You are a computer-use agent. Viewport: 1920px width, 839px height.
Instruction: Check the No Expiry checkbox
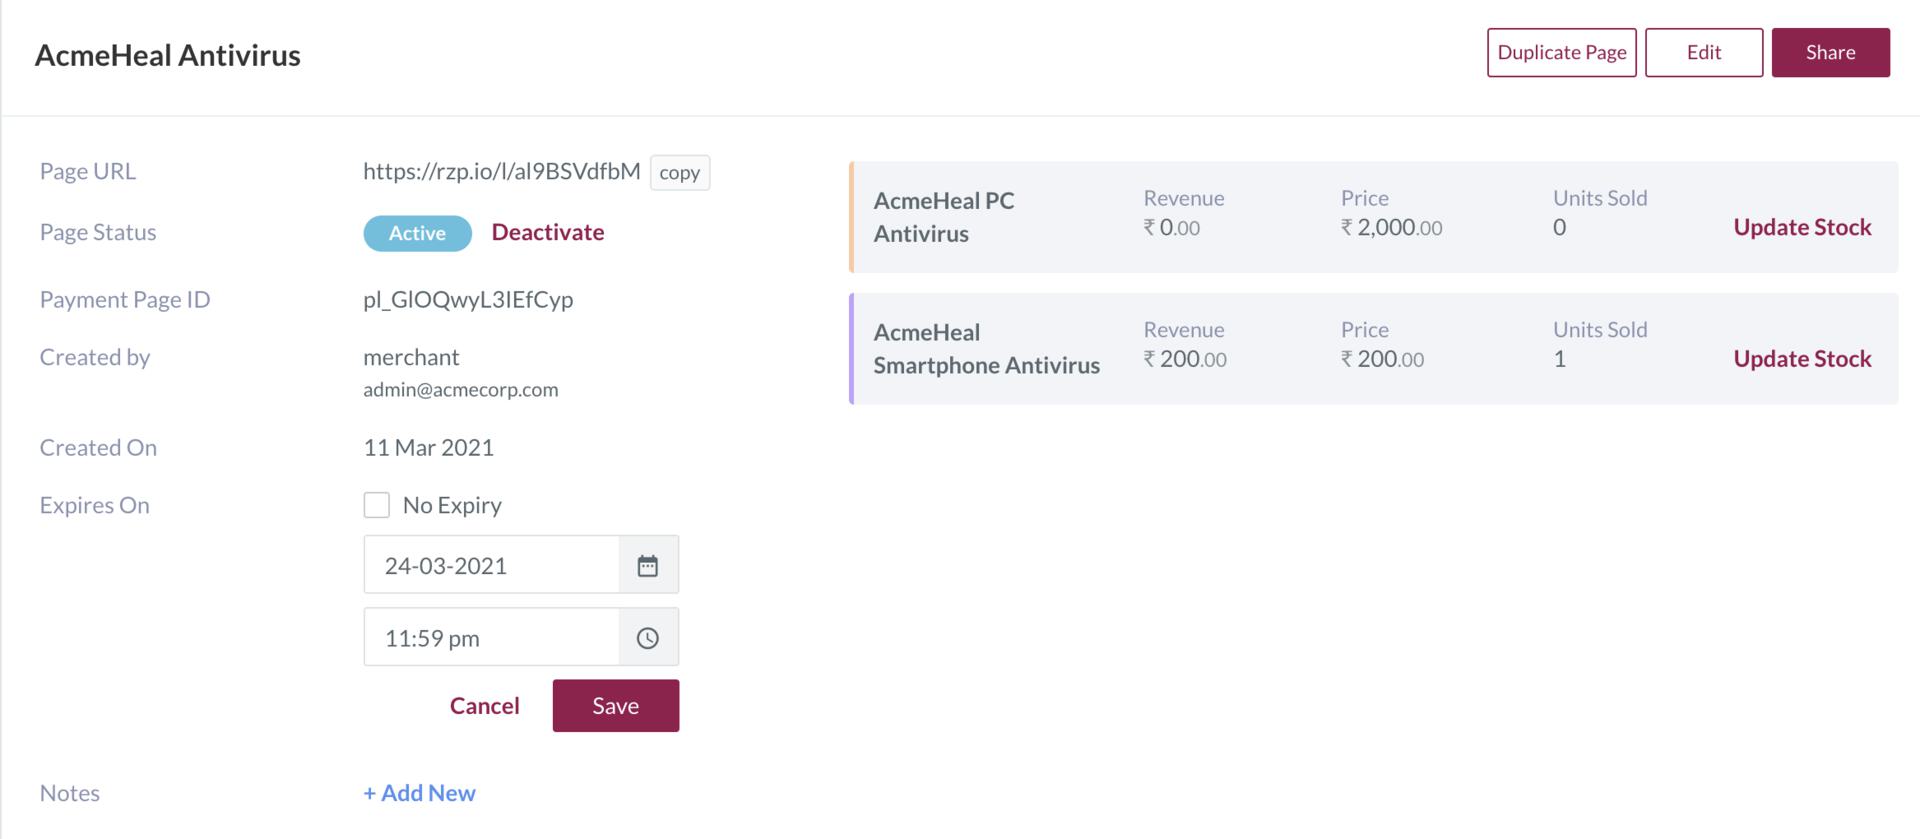pyautogui.click(x=377, y=505)
